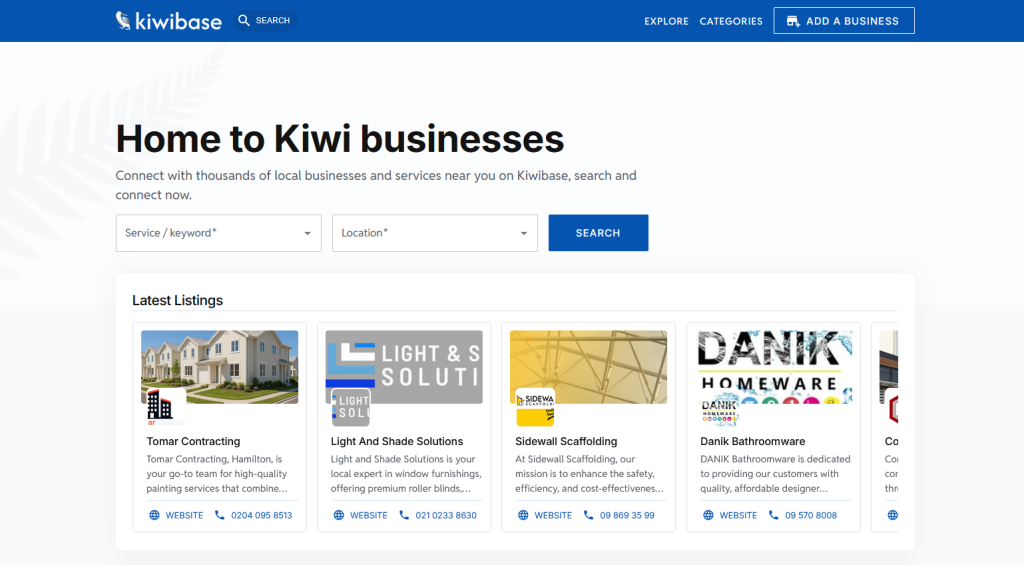Click globe icon on Danik Bathroomware card

tap(708, 515)
